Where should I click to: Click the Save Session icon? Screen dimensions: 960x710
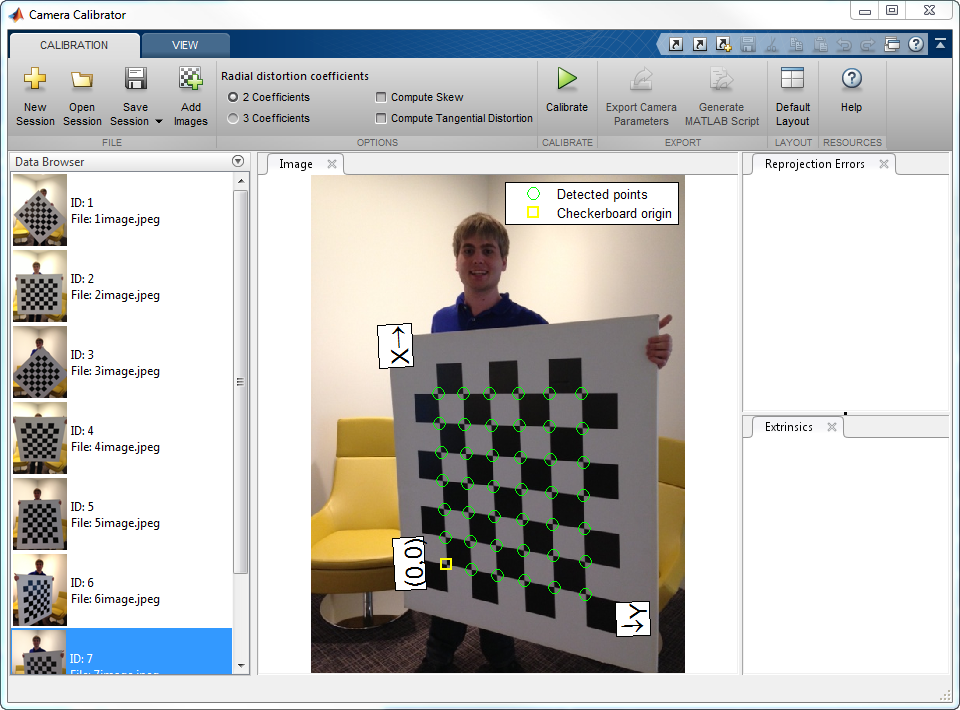click(x=134, y=80)
